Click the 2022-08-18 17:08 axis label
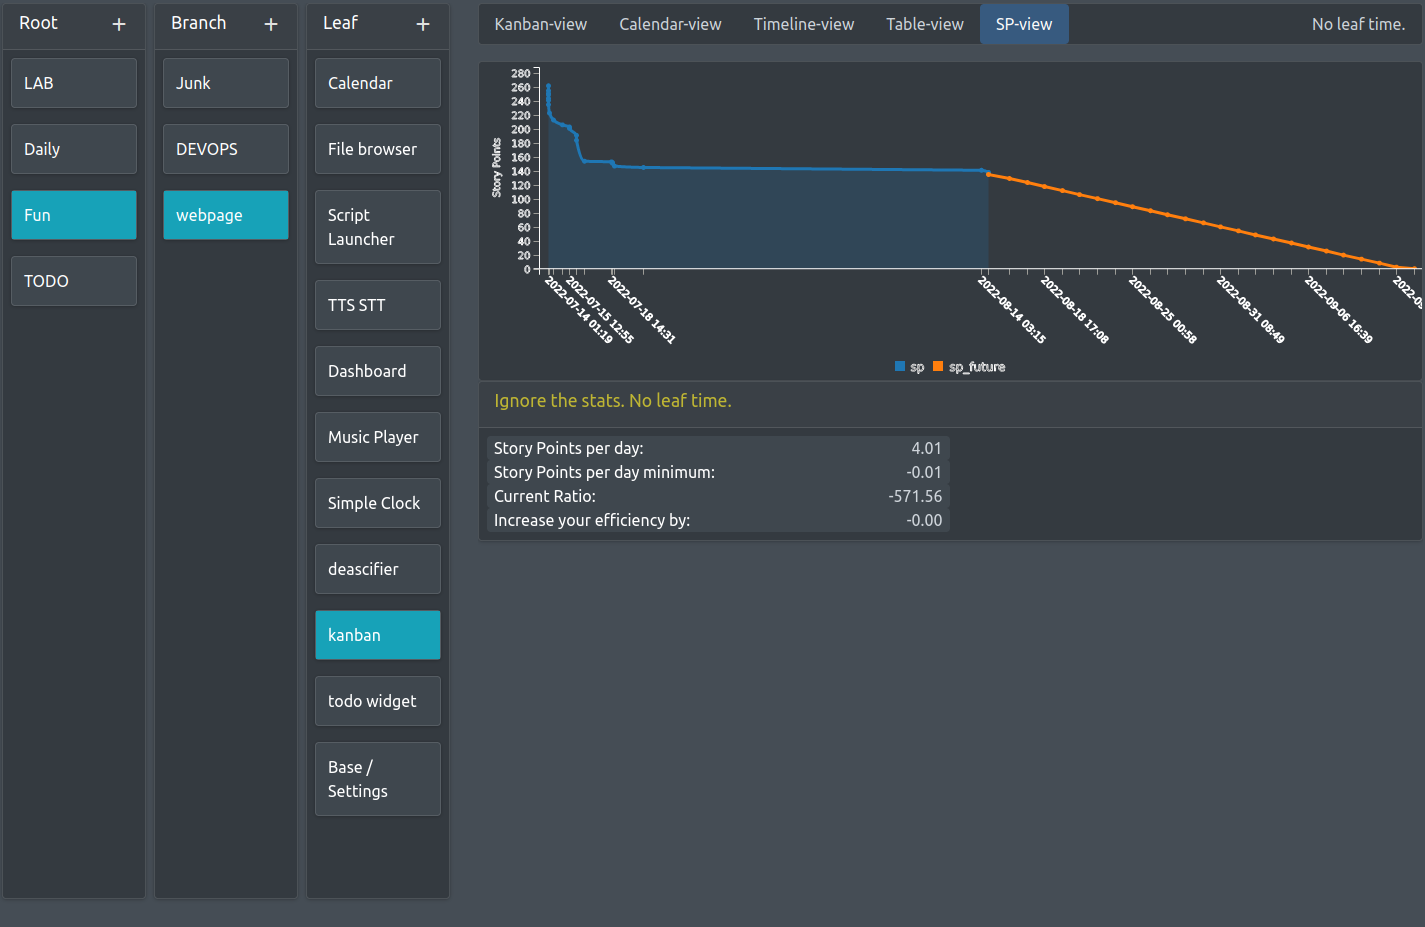 (x=1075, y=311)
